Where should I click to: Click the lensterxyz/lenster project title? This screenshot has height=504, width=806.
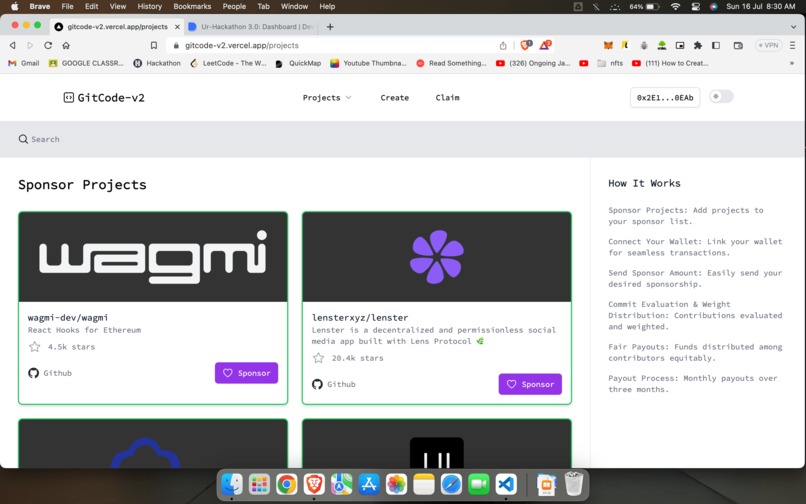(360, 318)
